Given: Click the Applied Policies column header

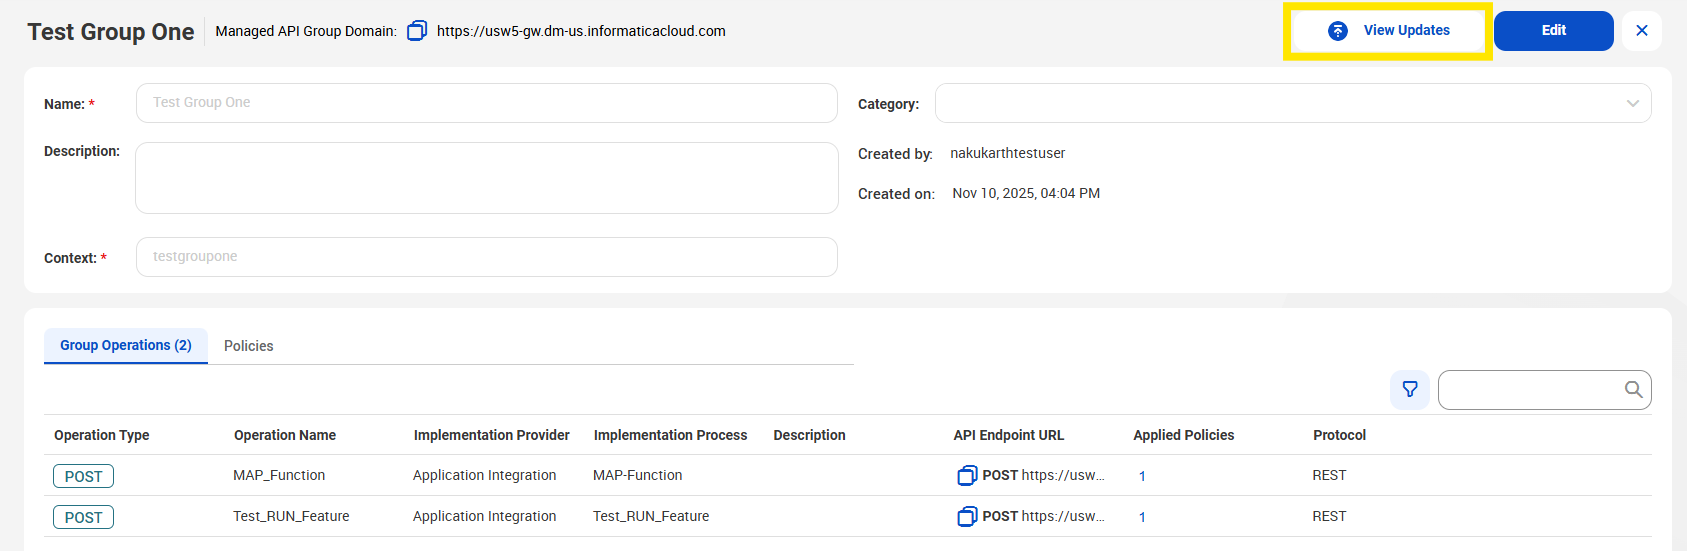Looking at the screenshot, I should click(x=1184, y=436).
